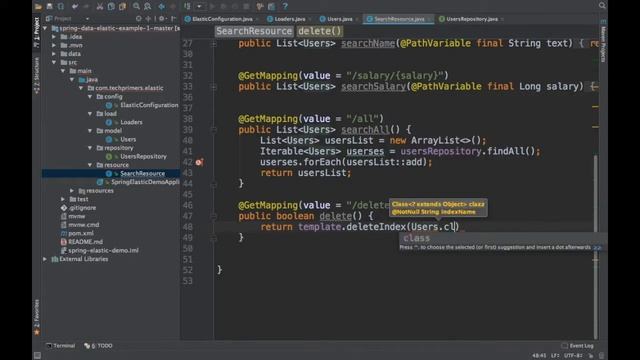Click the Scroll from Source target icon
Screen dimensions: 640x360
pyautogui.click(x=139, y=19)
